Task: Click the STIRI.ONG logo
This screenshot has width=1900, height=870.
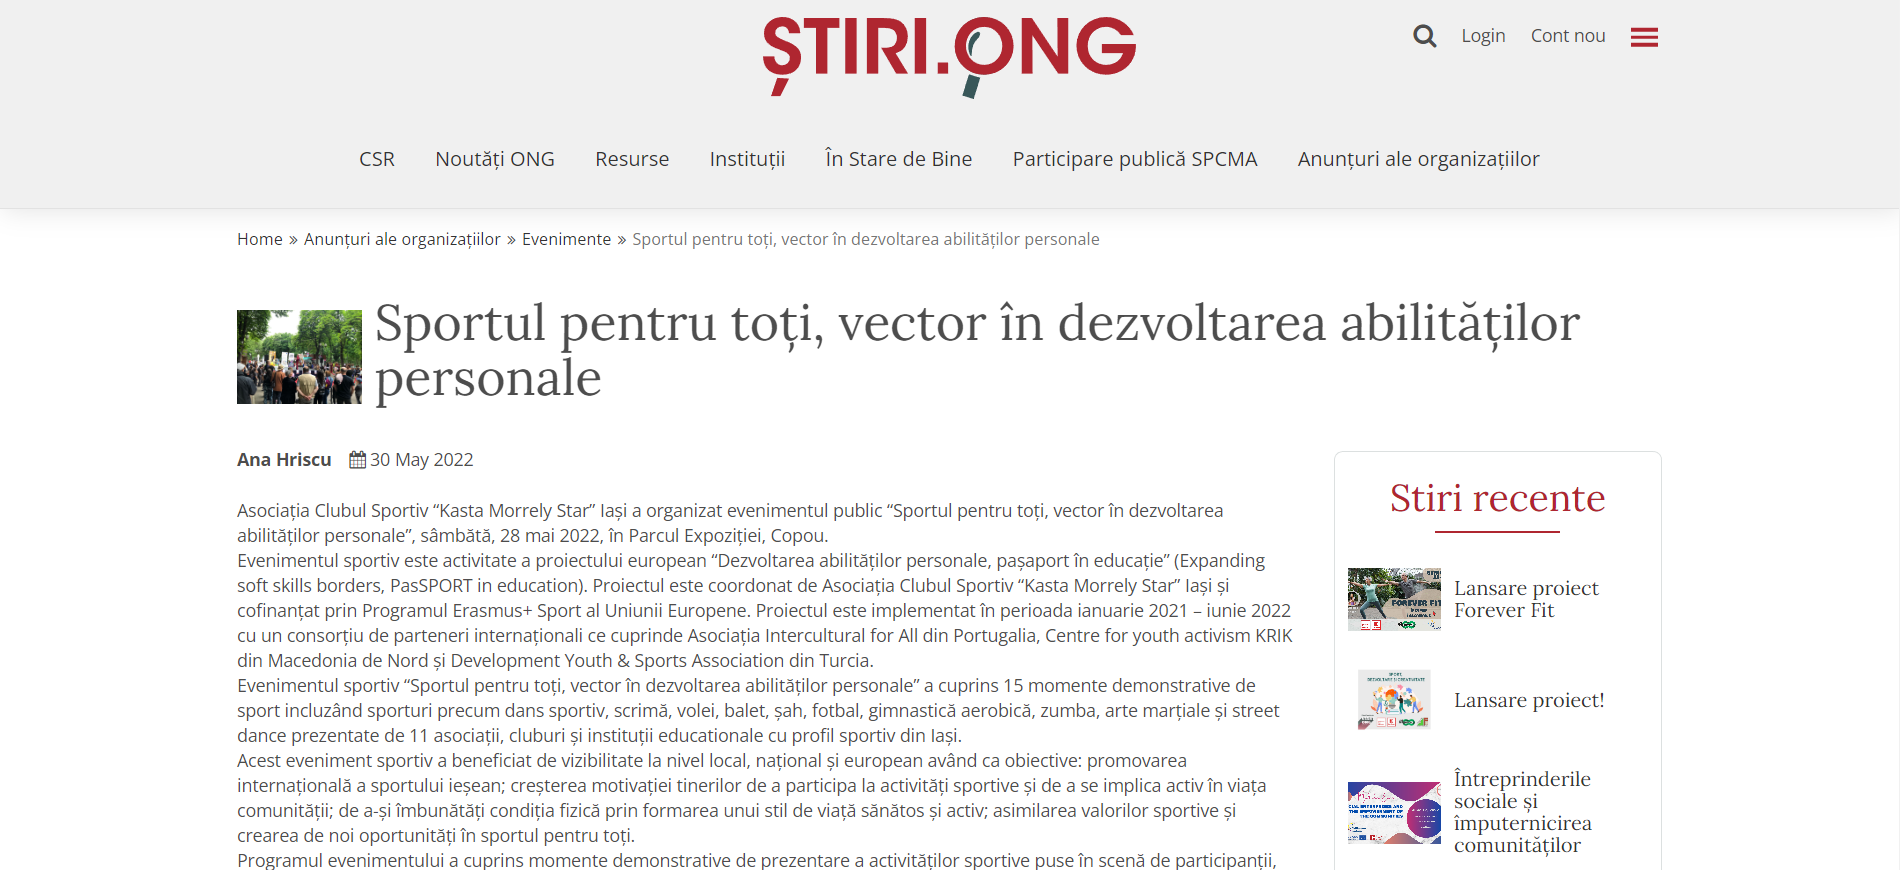Action: click(949, 56)
